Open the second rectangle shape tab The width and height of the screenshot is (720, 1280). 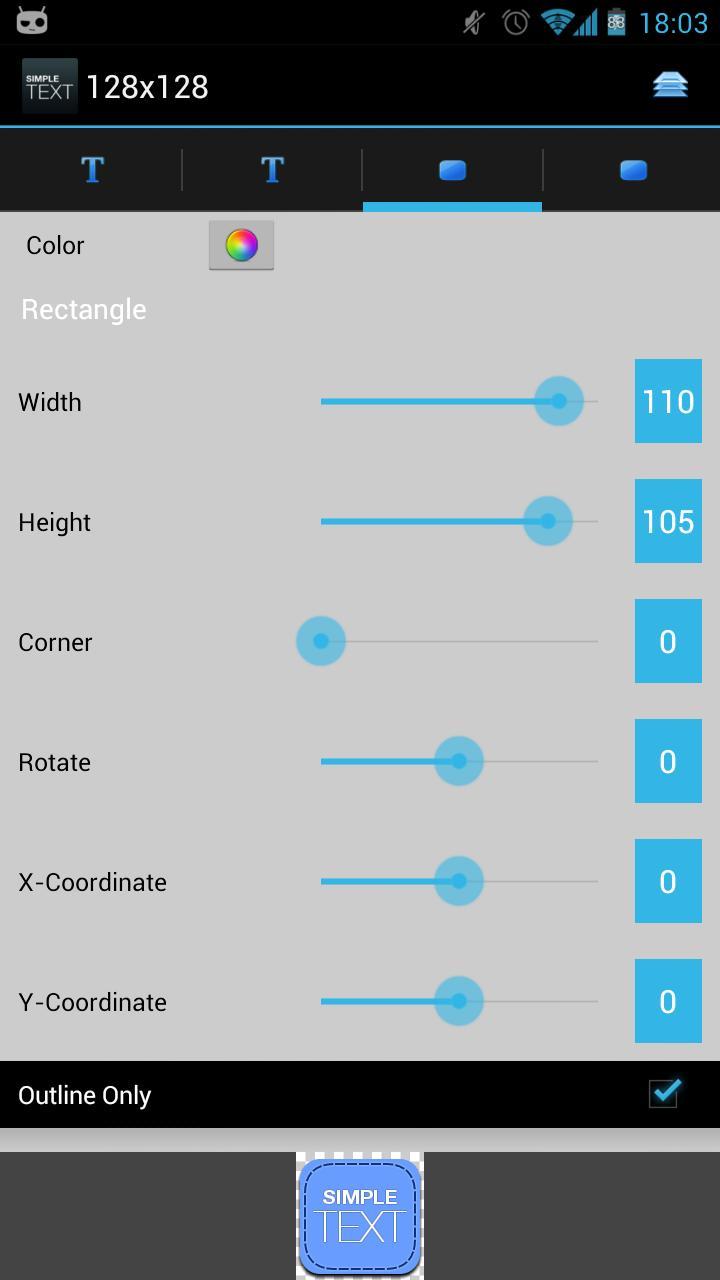point(633,170)
